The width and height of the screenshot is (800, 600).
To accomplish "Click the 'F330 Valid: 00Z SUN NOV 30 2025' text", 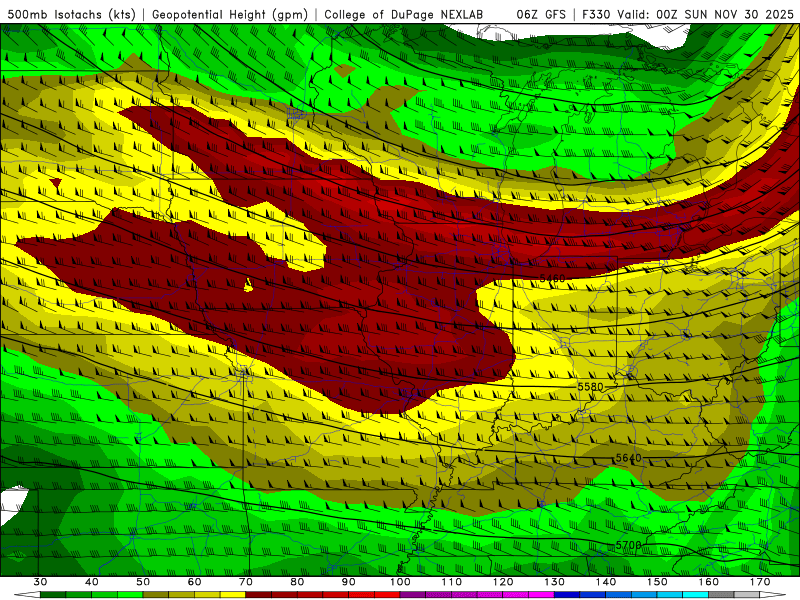I will click(x=688, y=15).
